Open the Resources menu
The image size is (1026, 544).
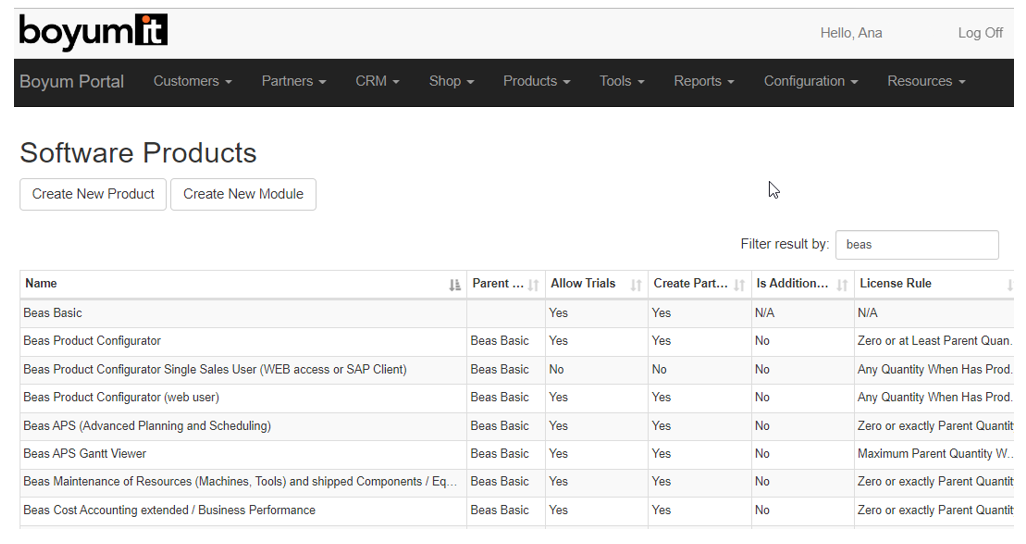pos(926,82)
